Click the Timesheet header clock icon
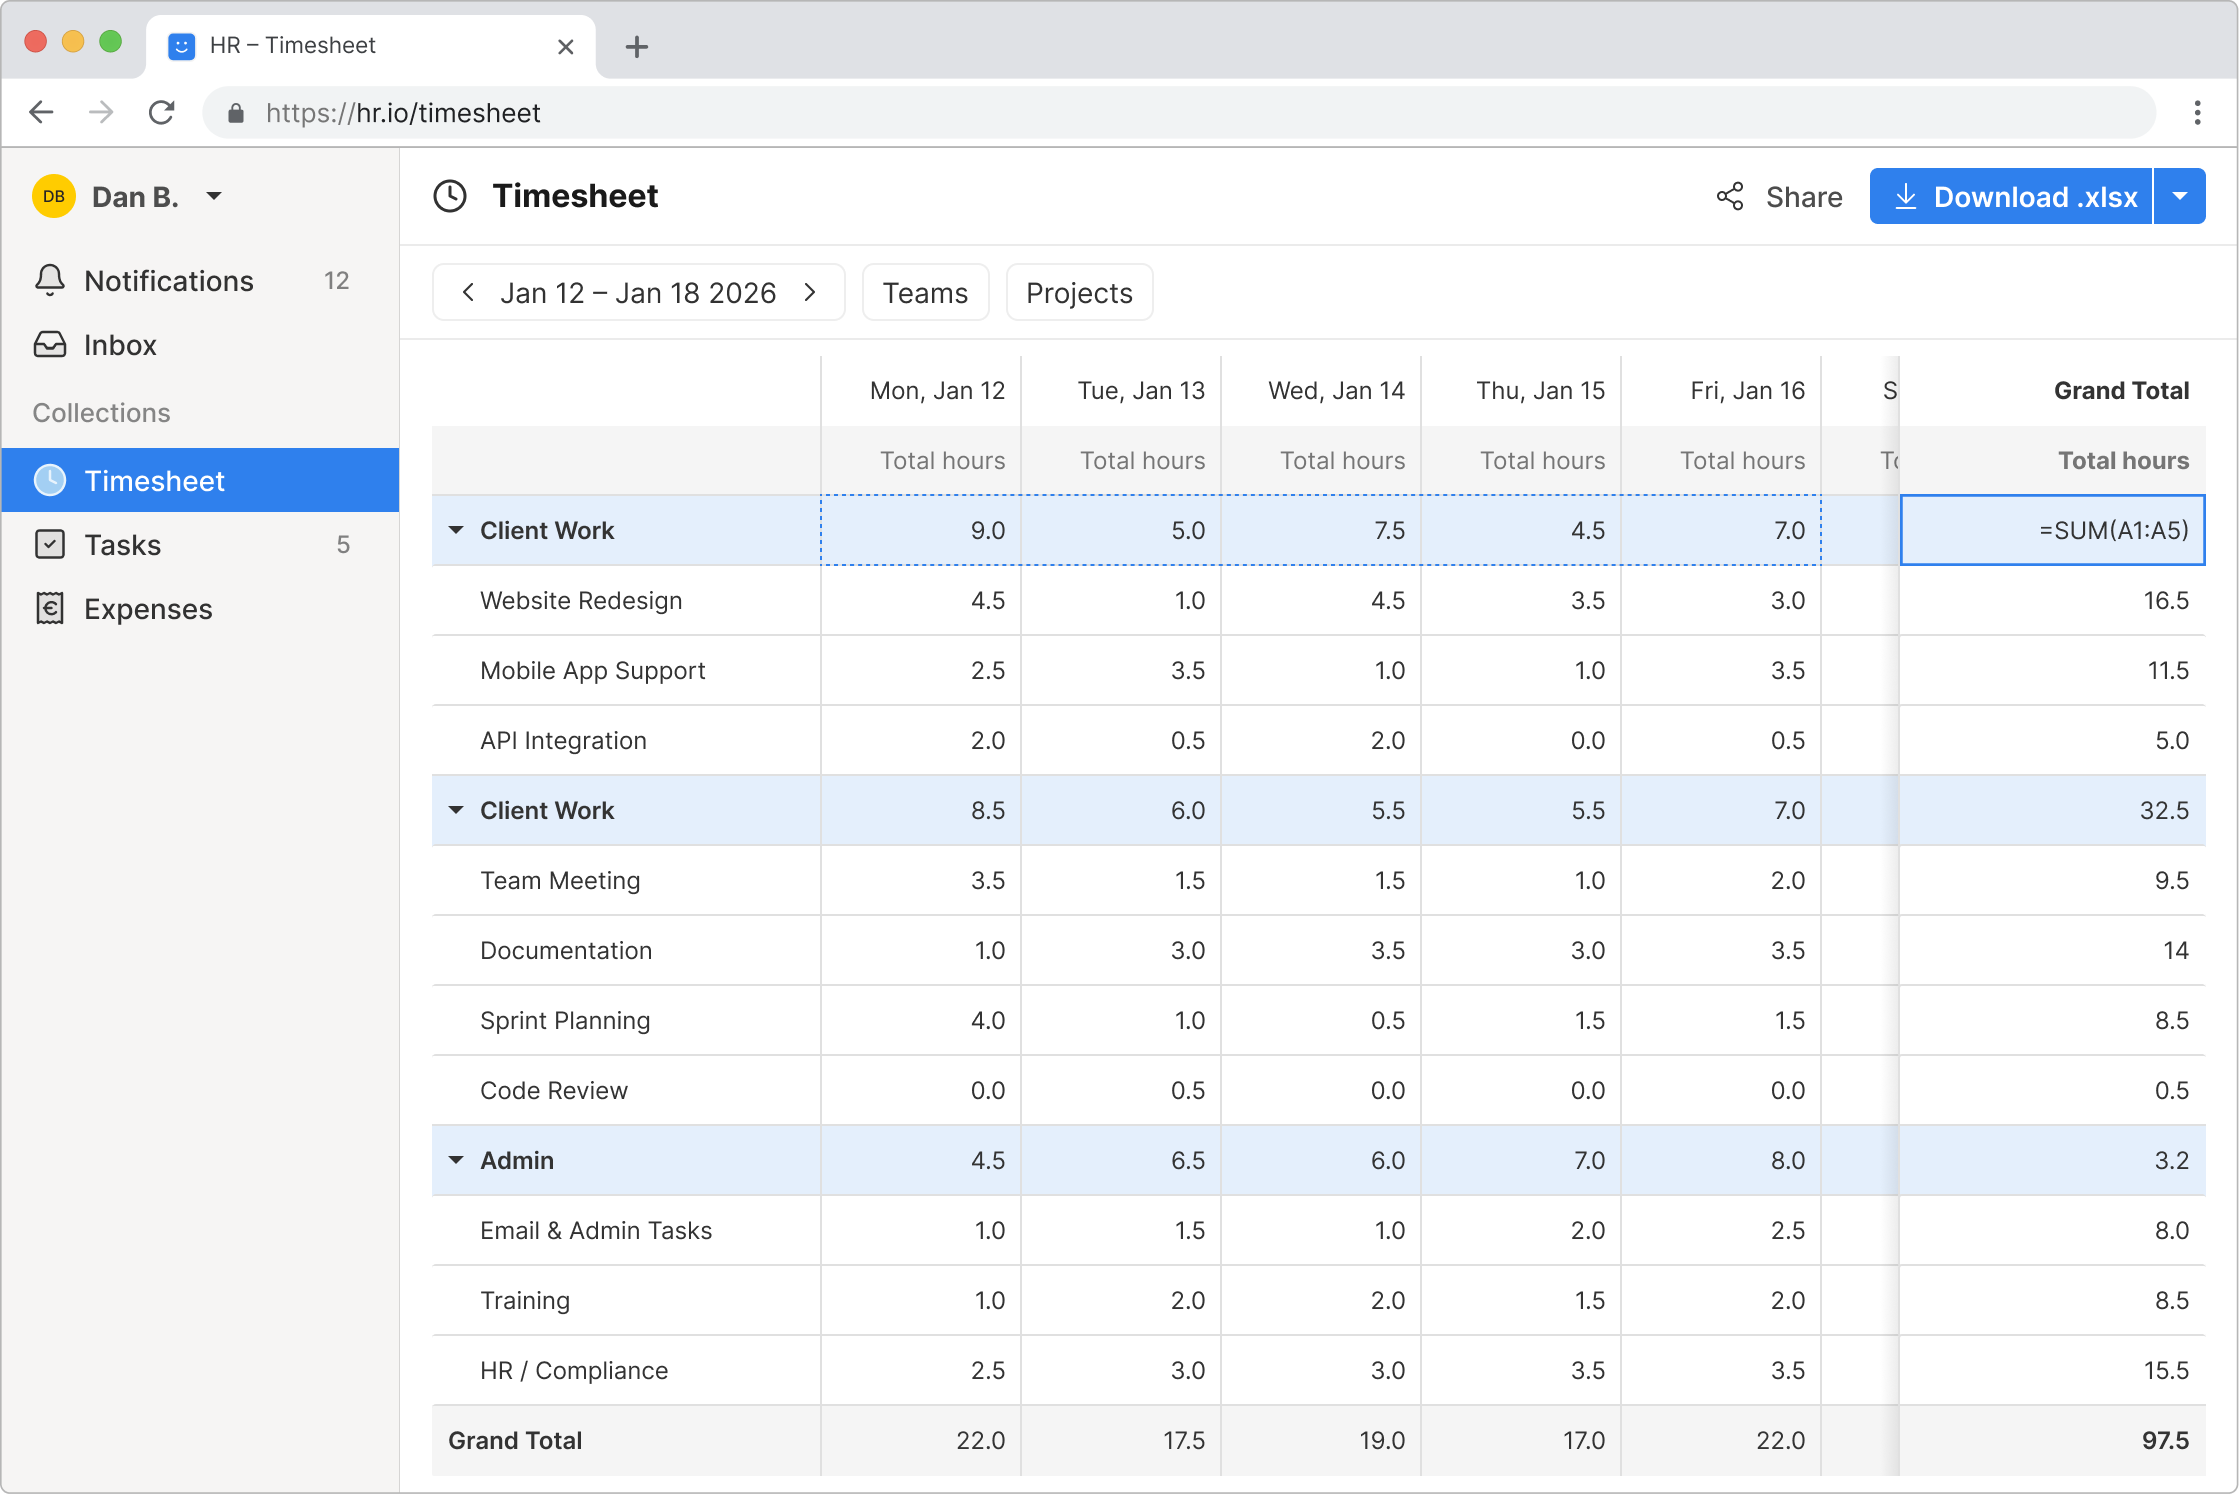 [x=450, y=196]
